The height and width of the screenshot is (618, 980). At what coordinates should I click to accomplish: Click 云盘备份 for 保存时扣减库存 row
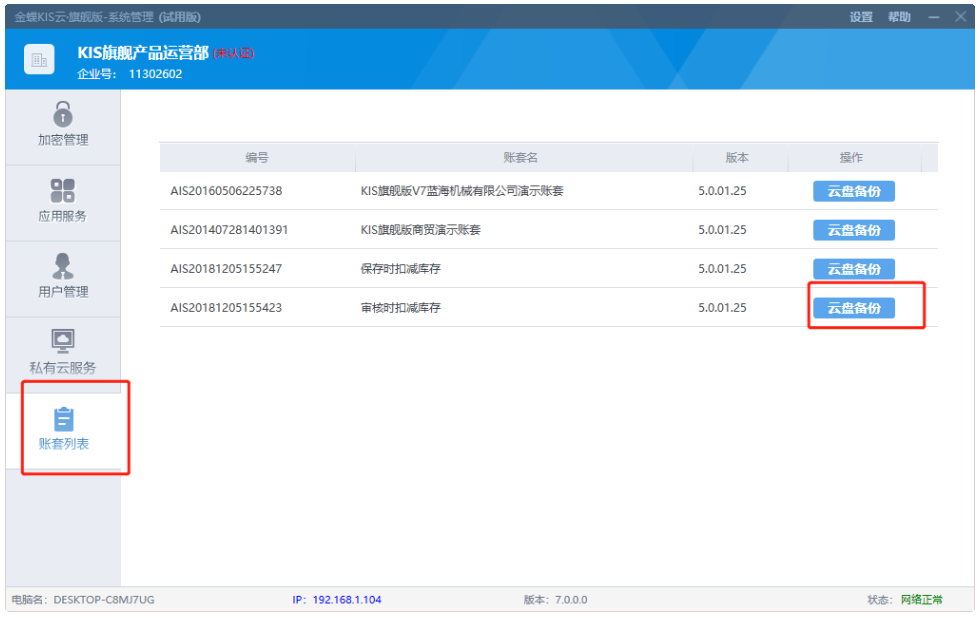(x=853, y=269)
